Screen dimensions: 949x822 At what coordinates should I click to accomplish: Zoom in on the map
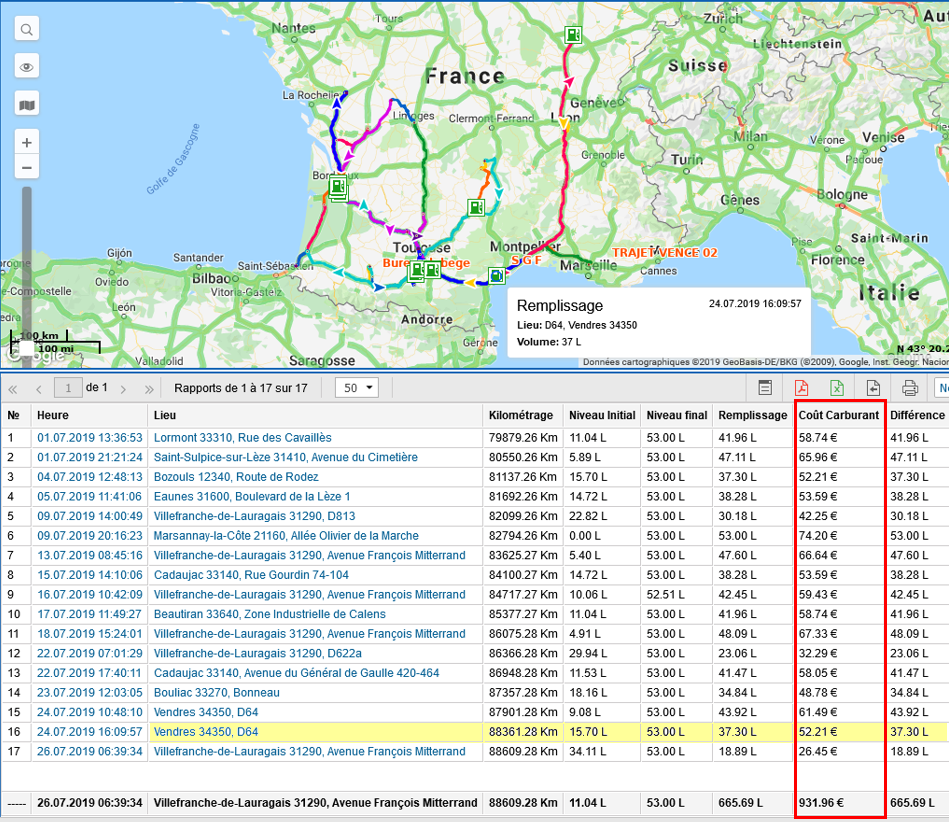(27, 143)
